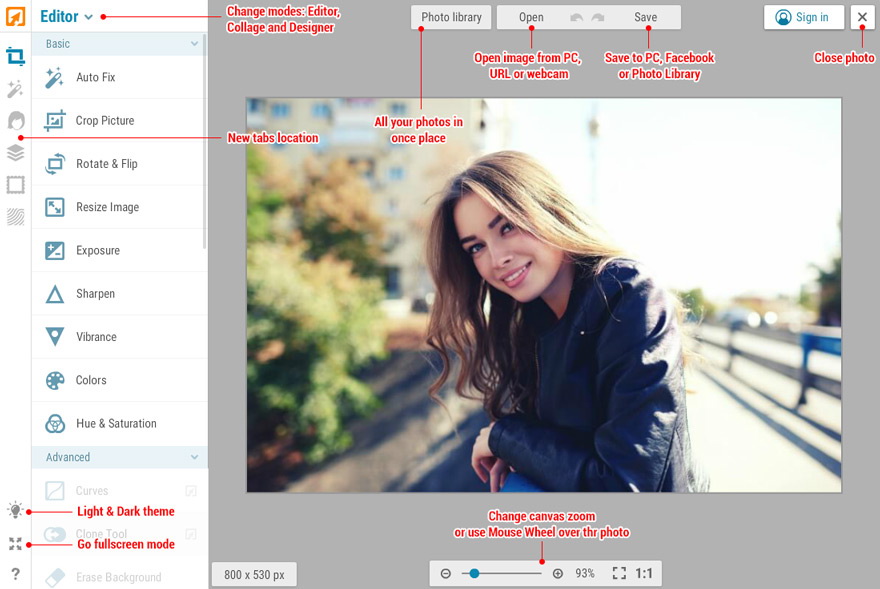Open the Textures panel icon
Image resolution: width=880 pixels, height=589 pixels.
14,216
